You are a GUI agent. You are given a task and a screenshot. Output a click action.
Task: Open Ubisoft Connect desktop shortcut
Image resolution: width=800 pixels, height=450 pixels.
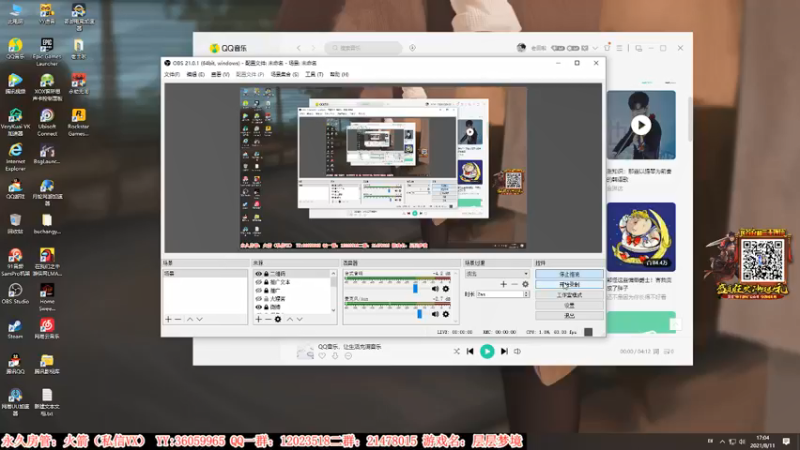[x=46, y=122]
